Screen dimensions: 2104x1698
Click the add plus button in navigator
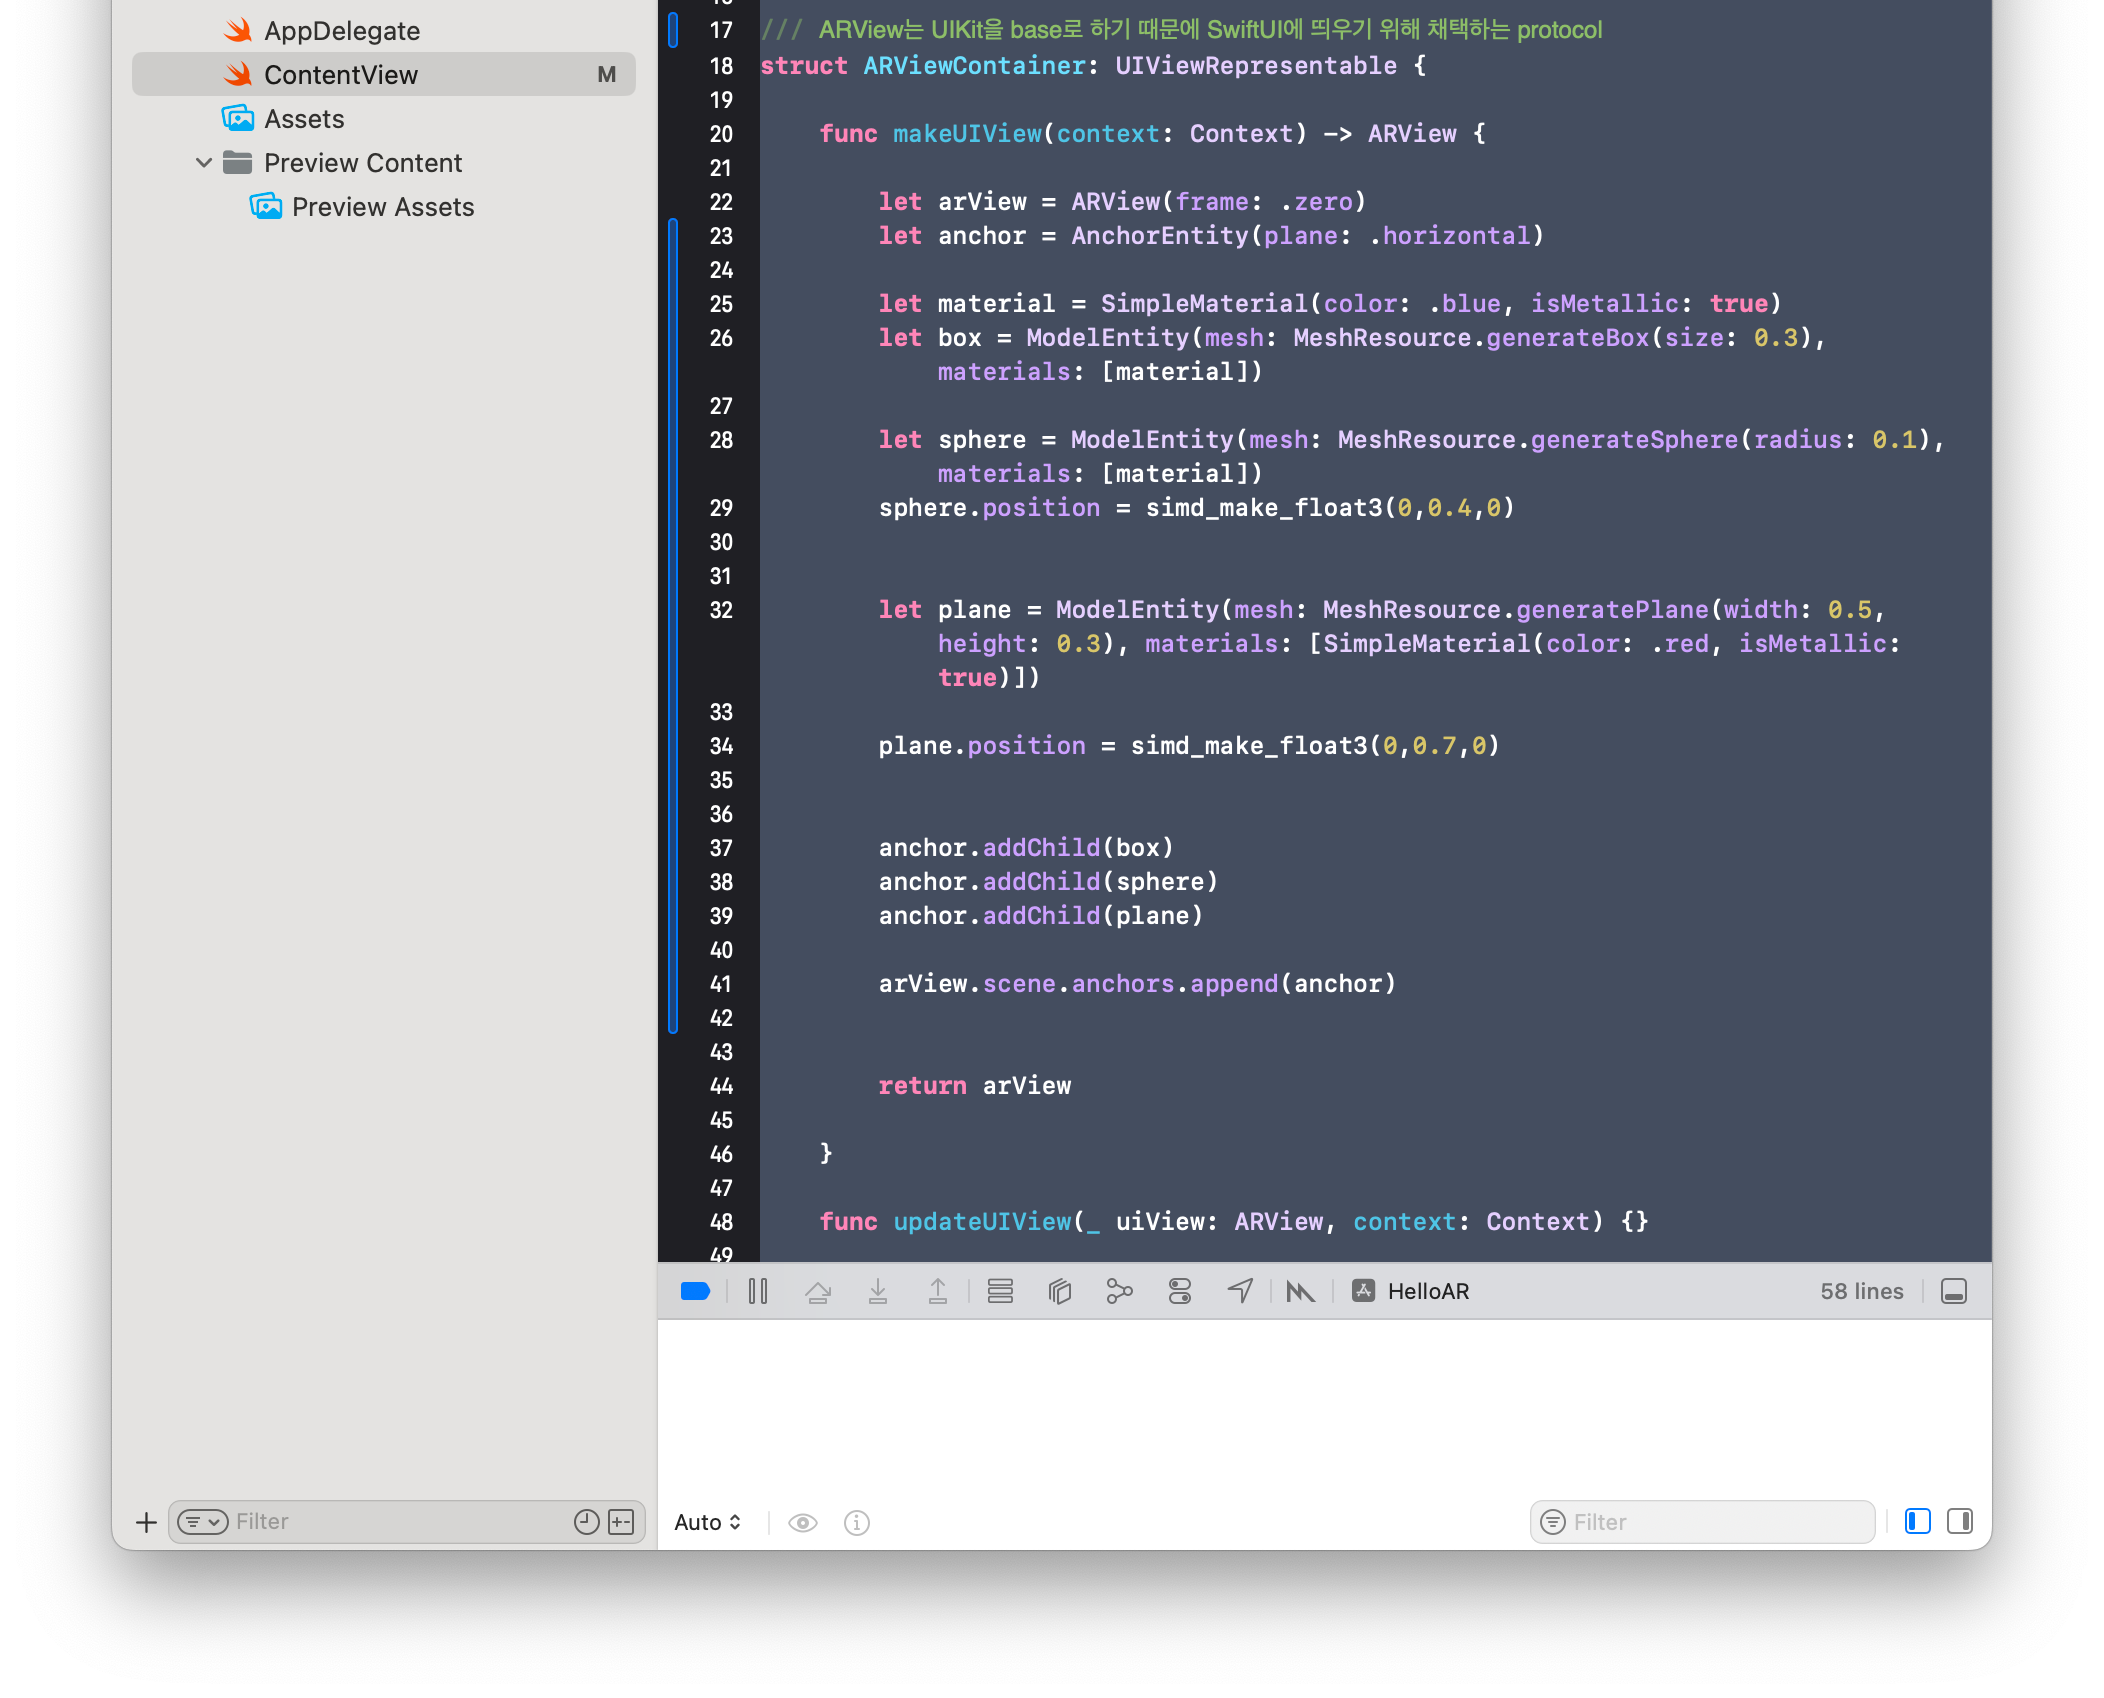[146, 1521]
